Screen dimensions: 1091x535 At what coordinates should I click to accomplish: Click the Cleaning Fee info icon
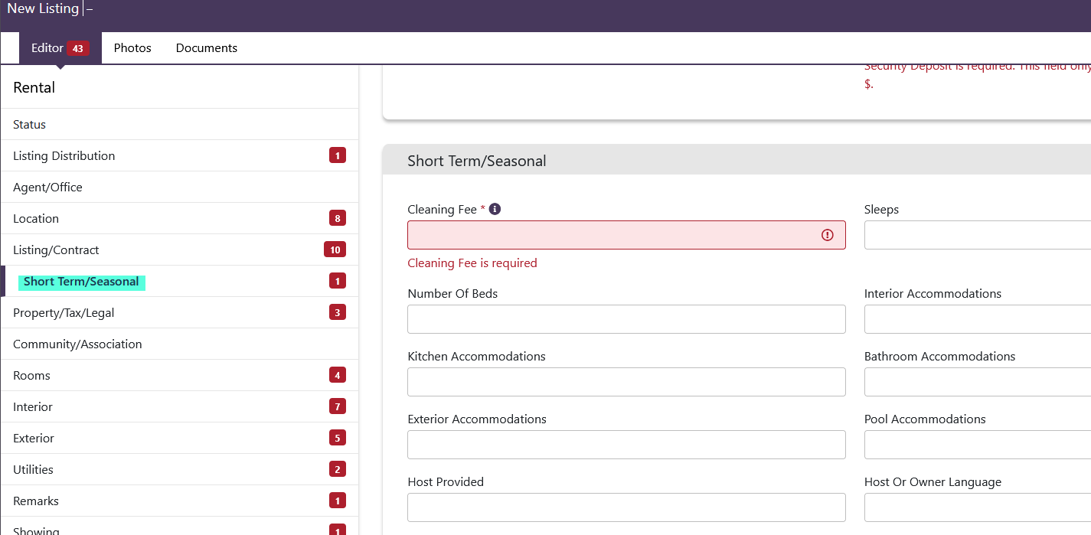495,209
